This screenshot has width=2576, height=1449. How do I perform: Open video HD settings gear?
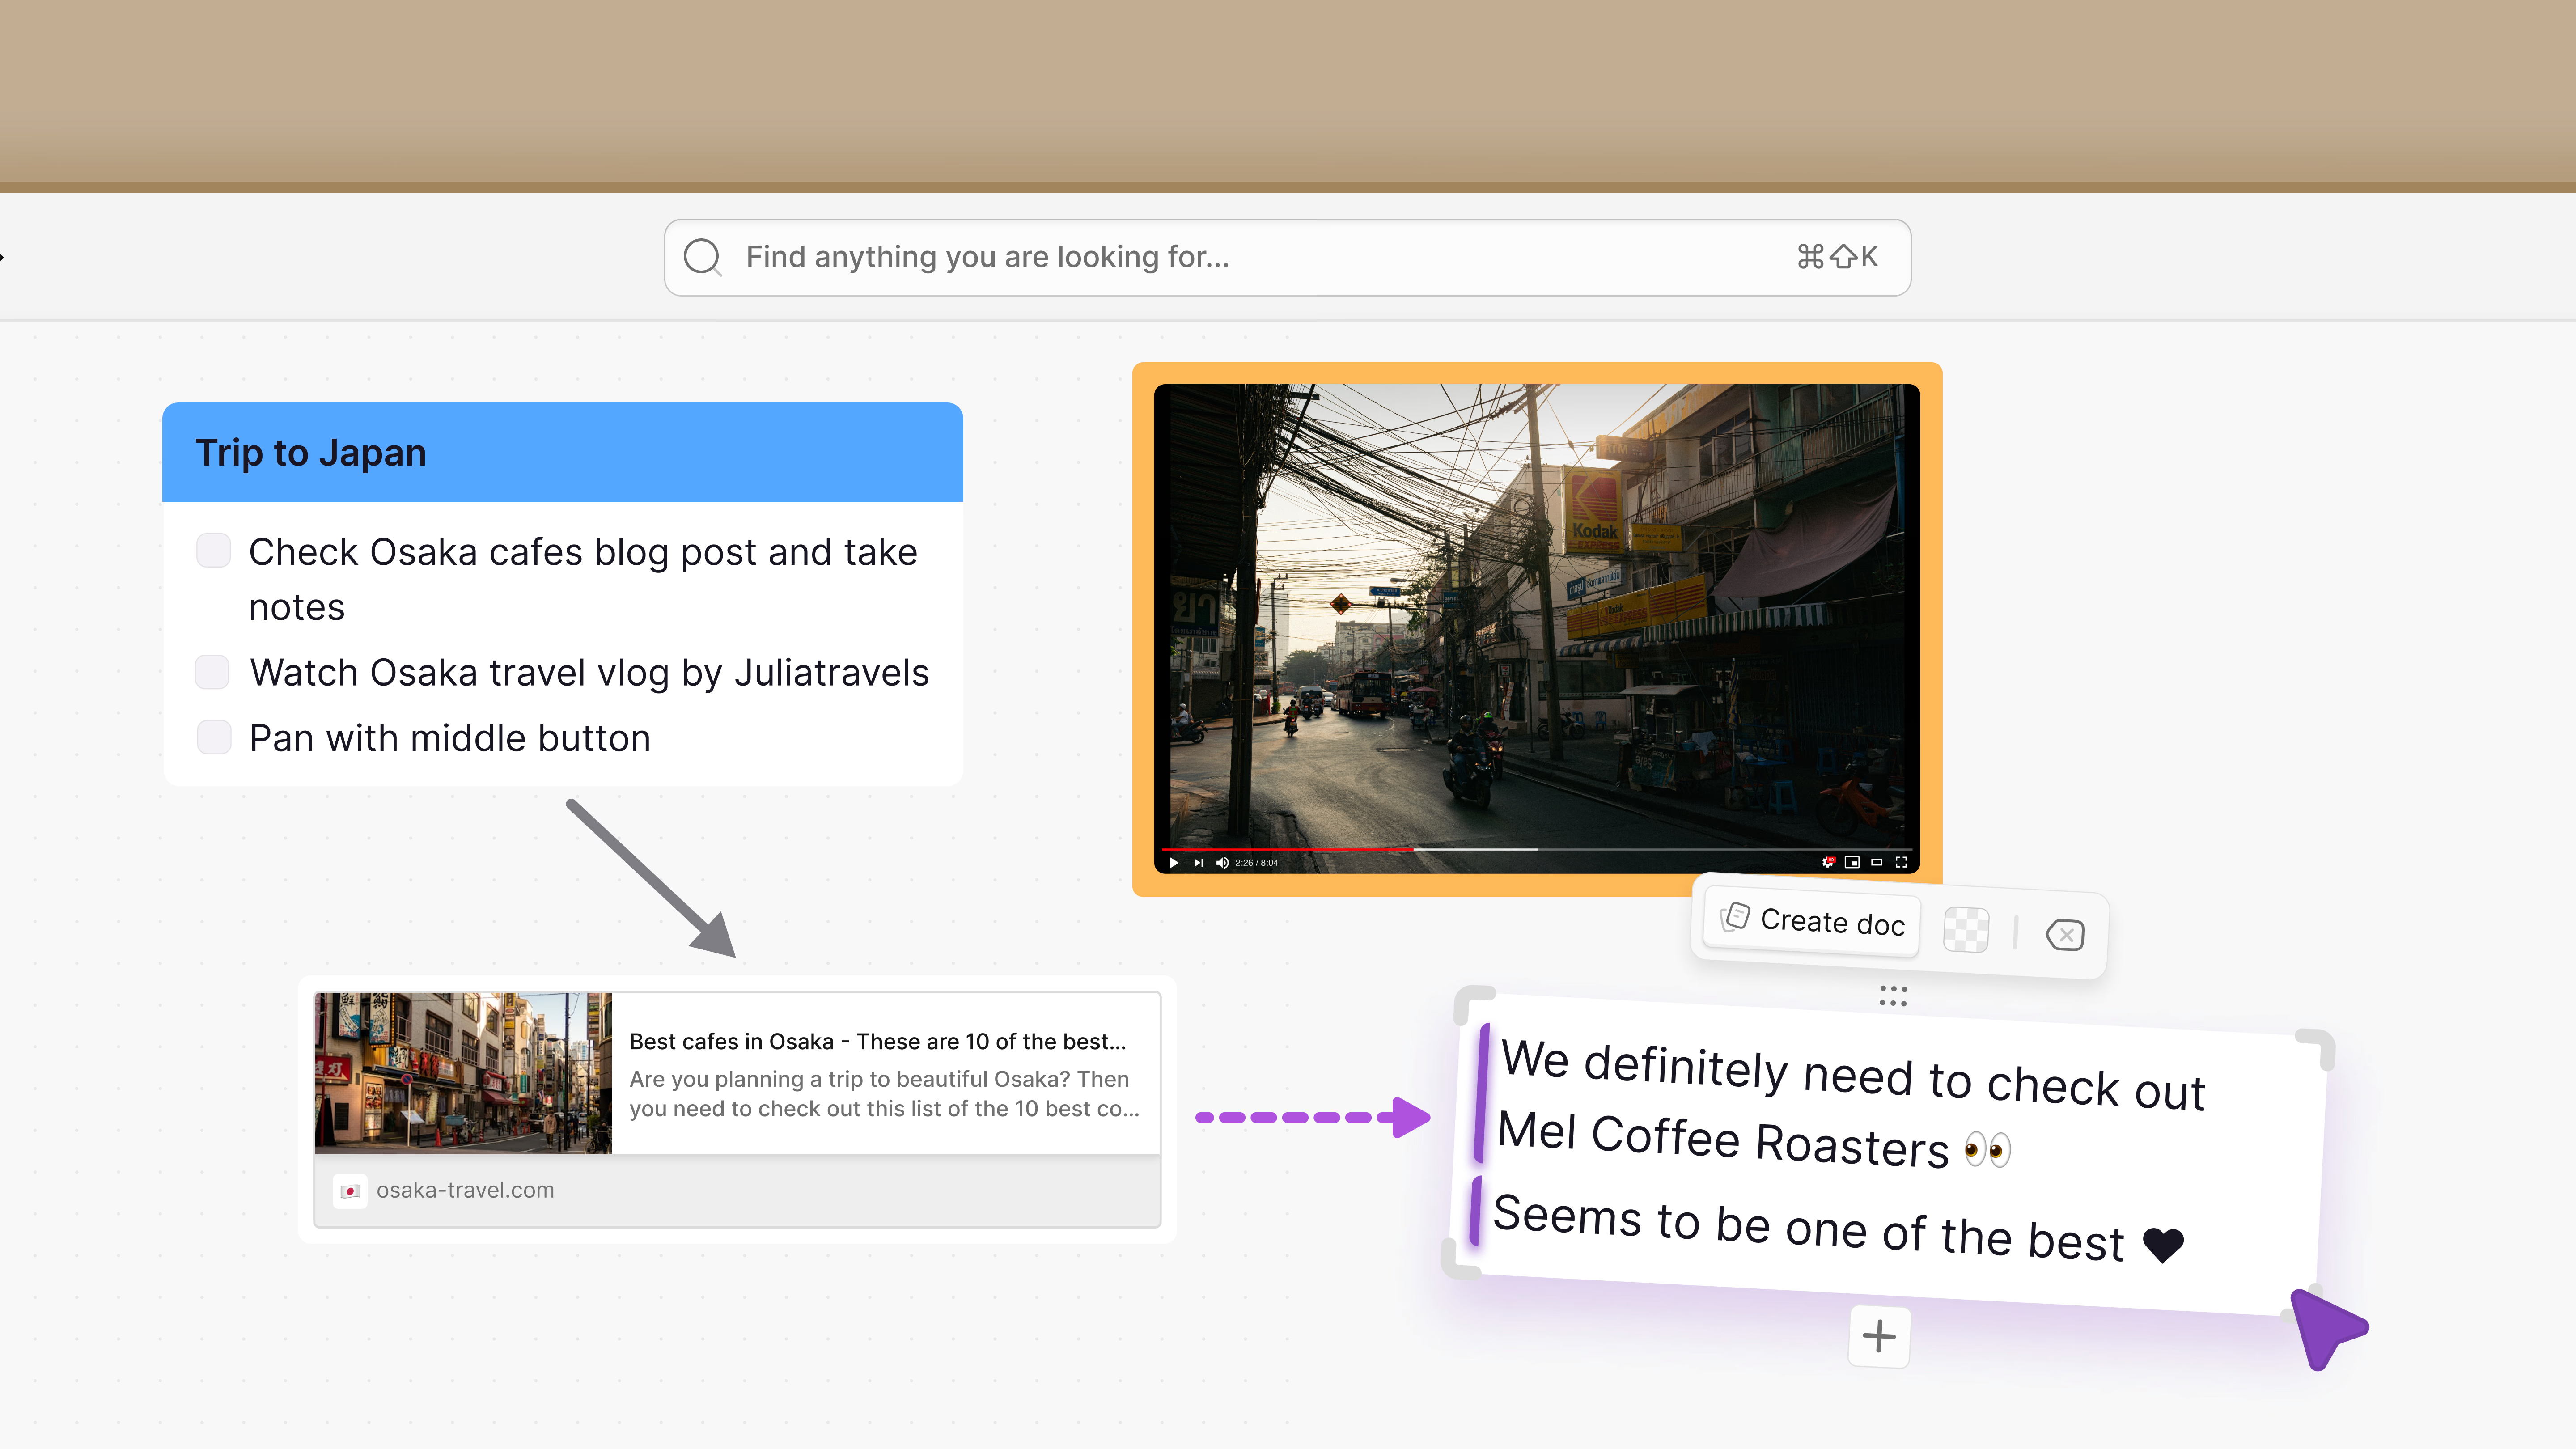click(x=1828, y=861)
